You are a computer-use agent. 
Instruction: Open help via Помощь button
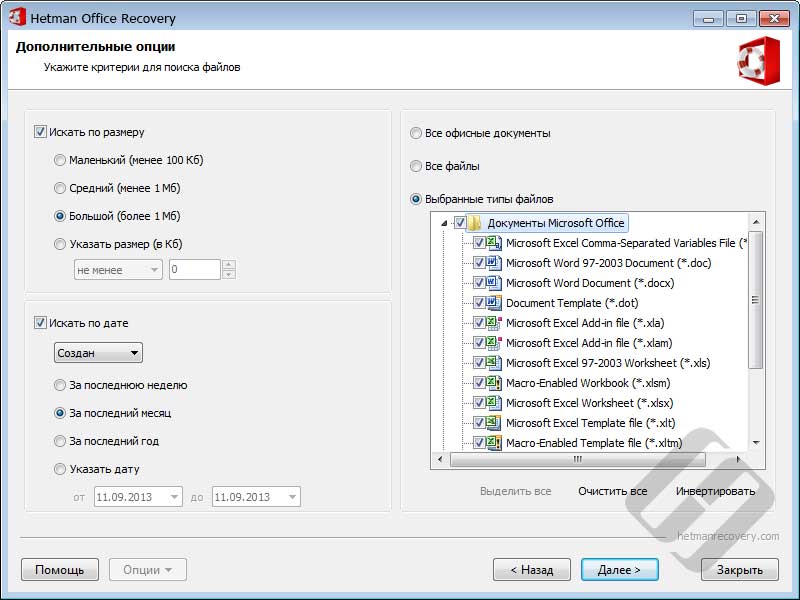coord(60,569)
